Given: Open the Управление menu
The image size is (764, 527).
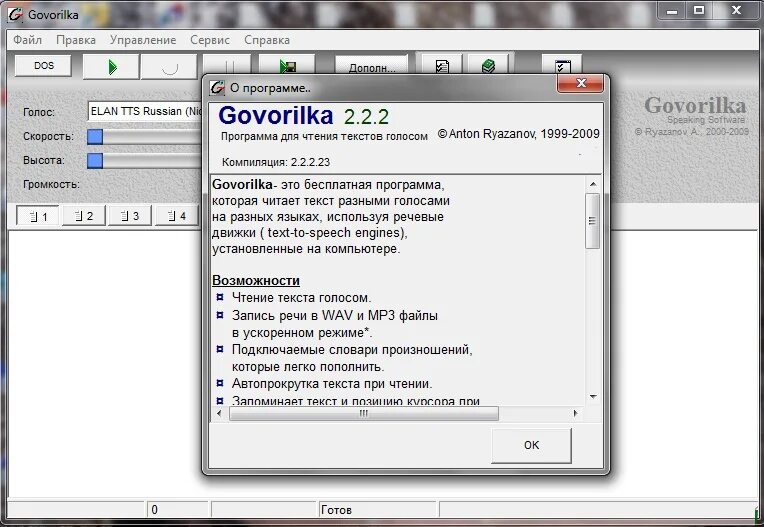Looking at the screenshot, I should pyautogui.click(x=143, y=40).
